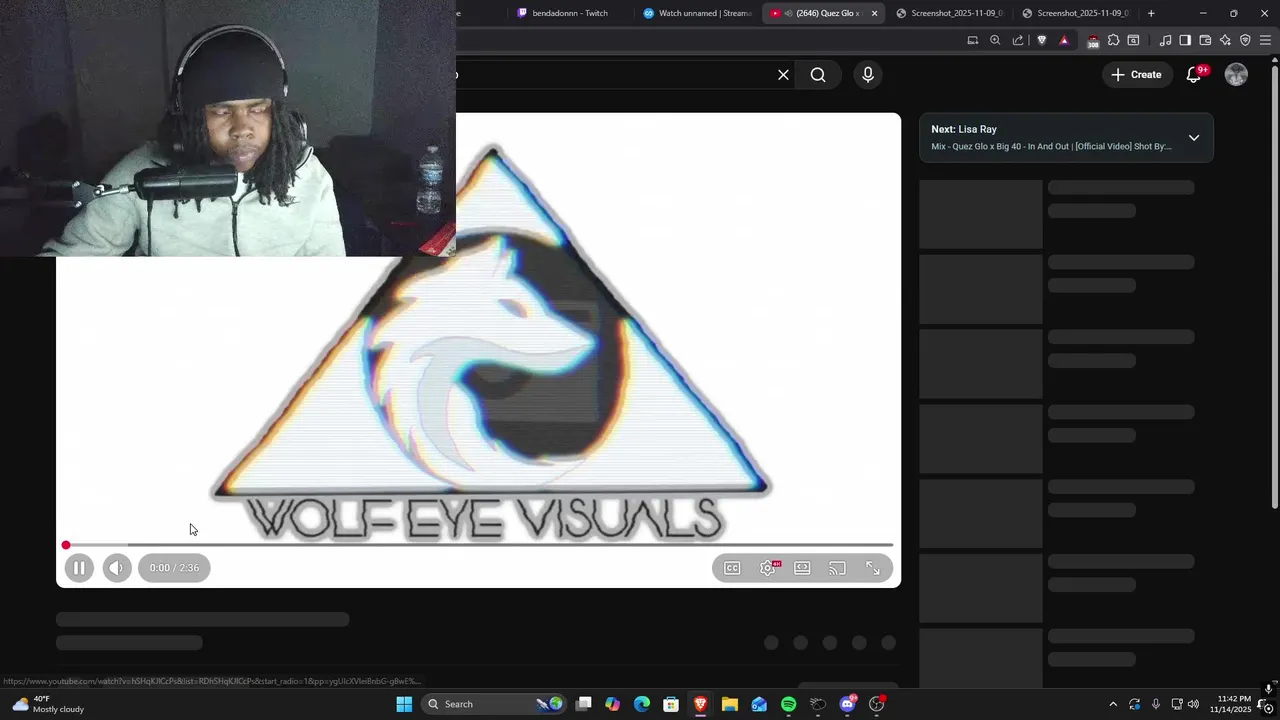Clear the YouTube search box with X
The width and height of the screenshot is (1280, 720).
click(783, 75)
